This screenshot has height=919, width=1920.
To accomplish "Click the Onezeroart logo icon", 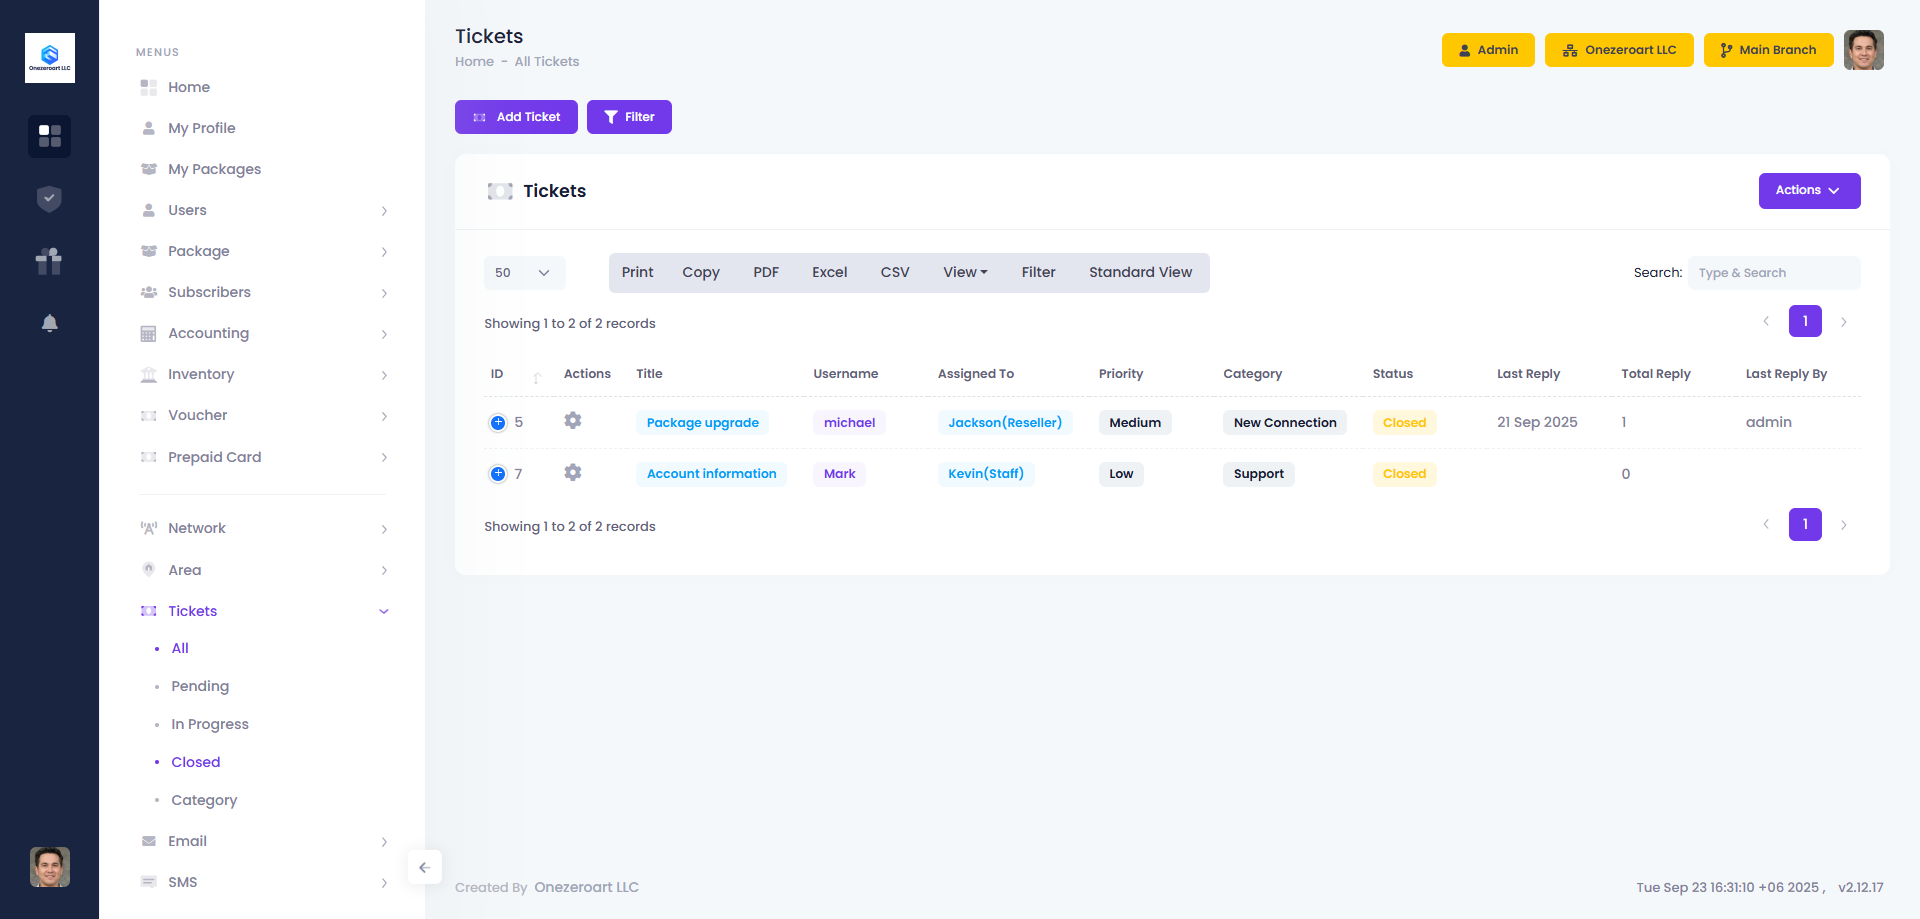I will [x=49, y=58].
